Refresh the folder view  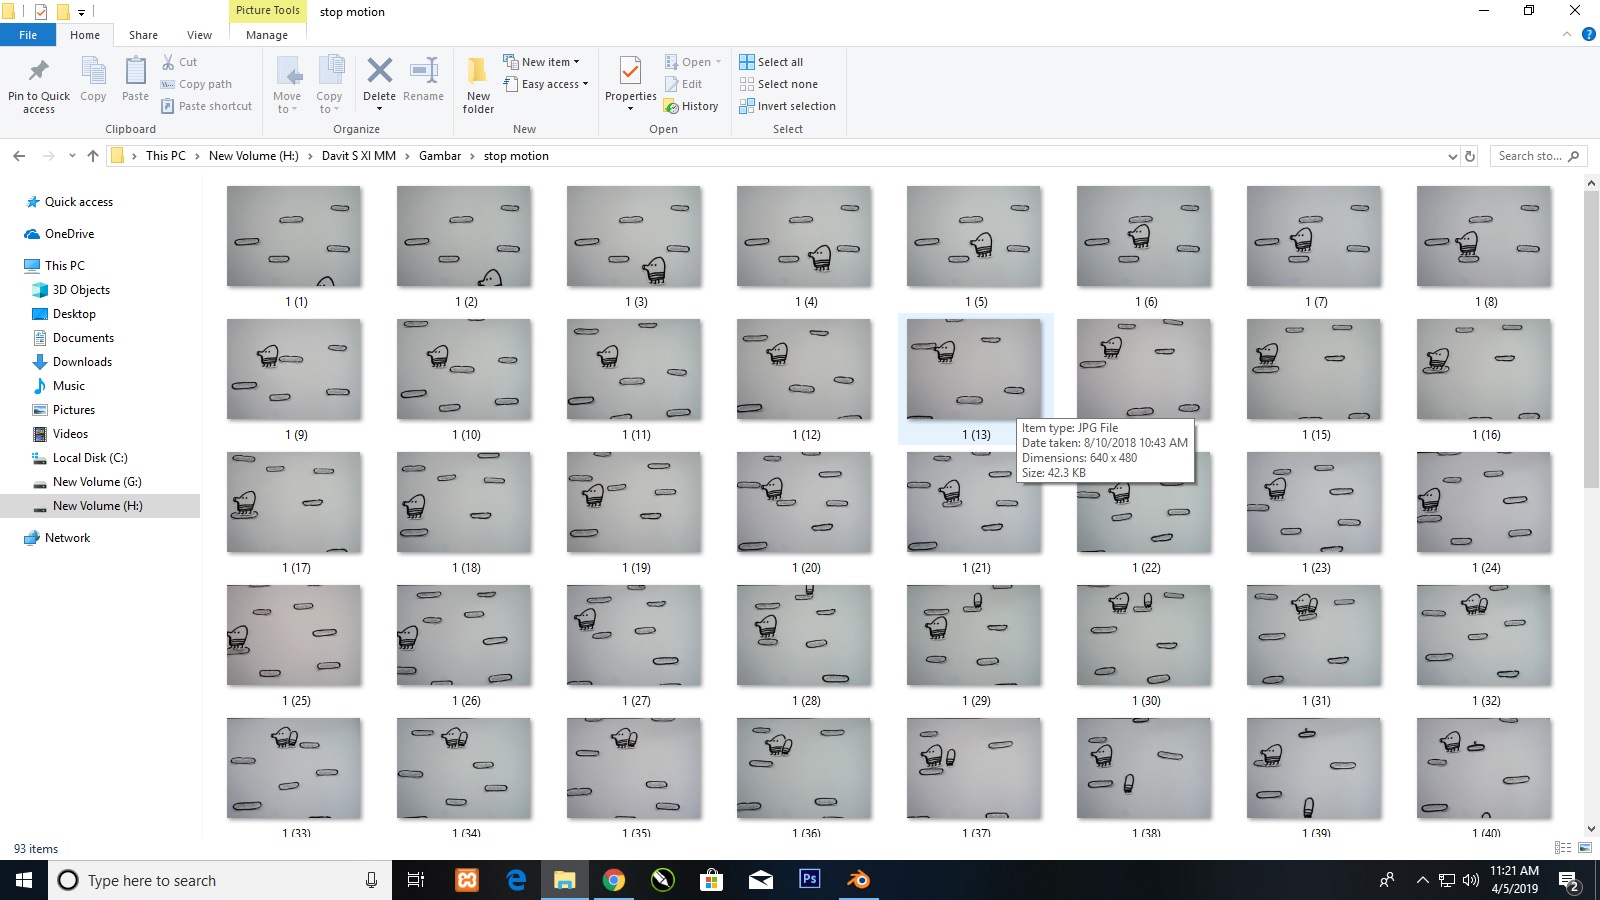click(1470, 156)
